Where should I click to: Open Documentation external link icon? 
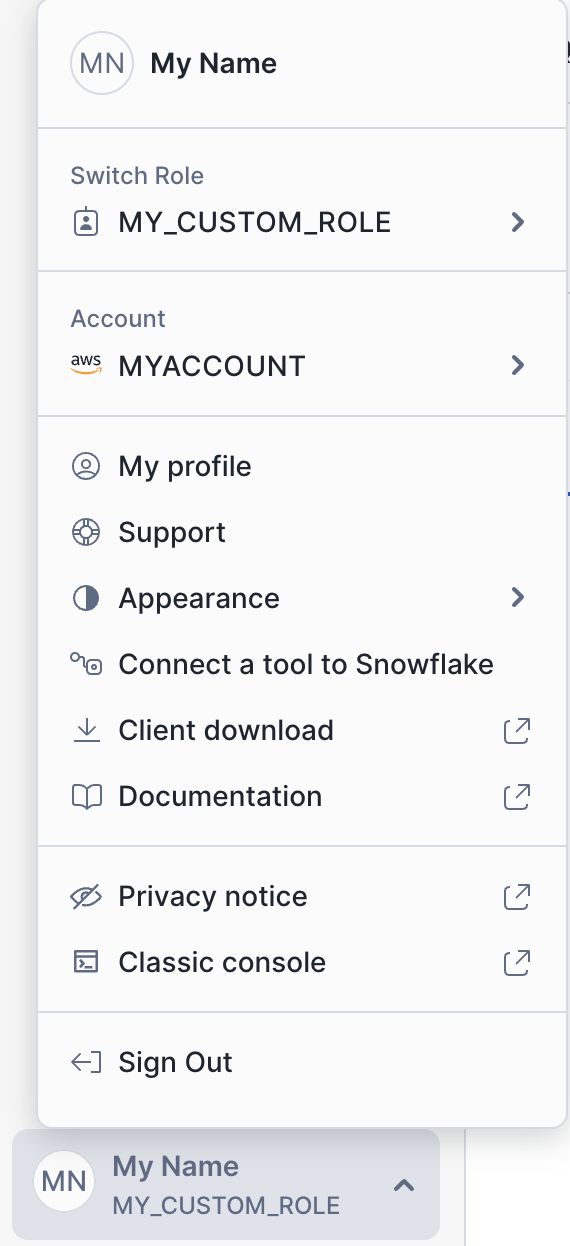click(x=516, y=797)
